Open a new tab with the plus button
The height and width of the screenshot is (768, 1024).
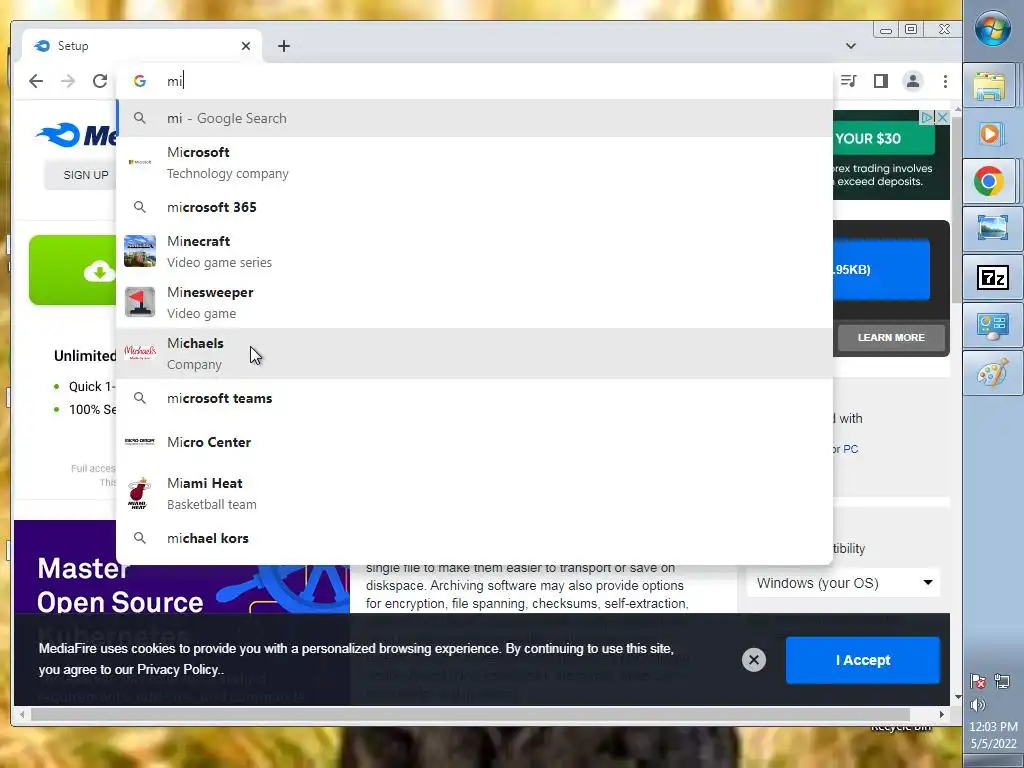(x=283, y=46)
